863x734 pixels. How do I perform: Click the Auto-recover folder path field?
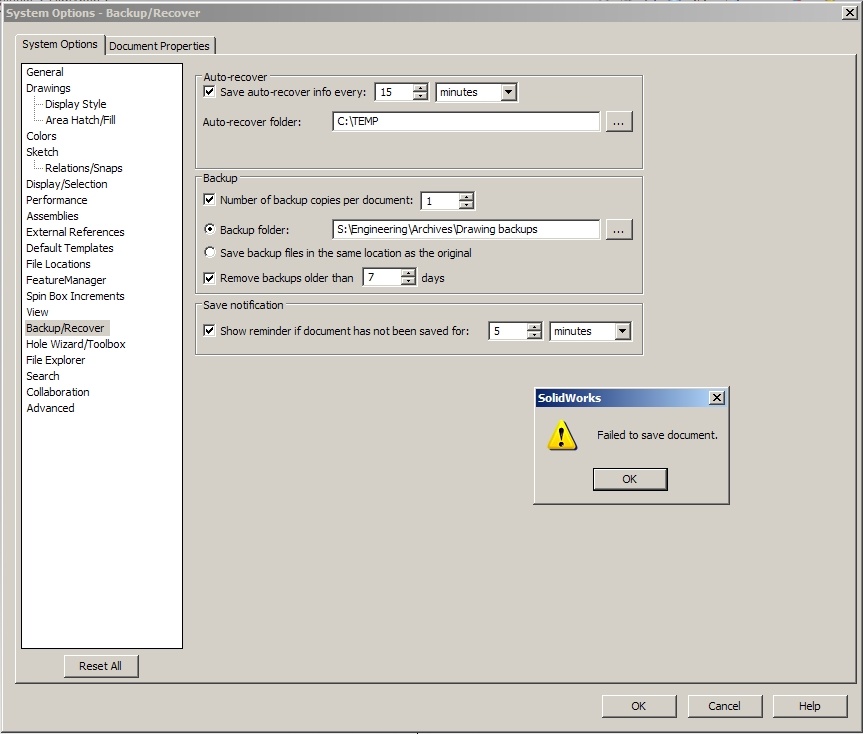[x=466, y=122]
